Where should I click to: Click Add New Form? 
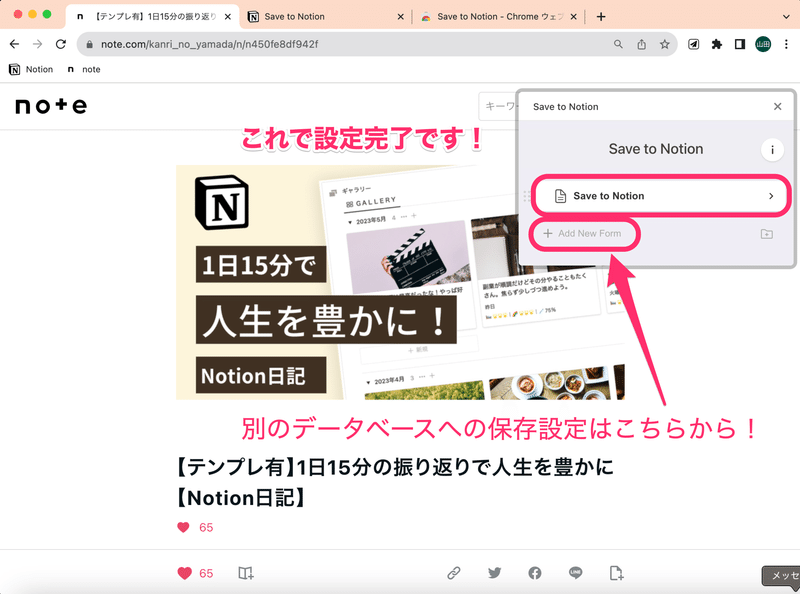583,234
